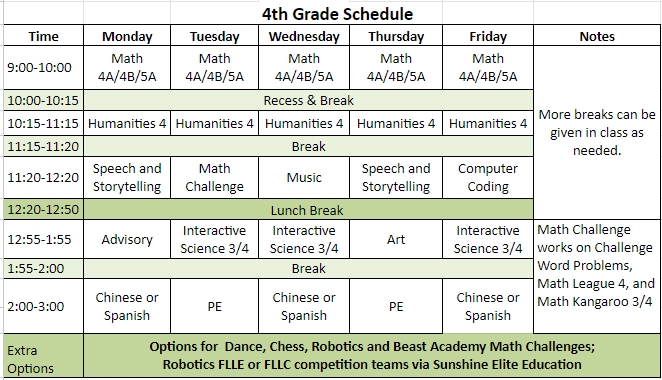Select the note about more breaks
The image size is (662, 380).
tap(597, 133)
